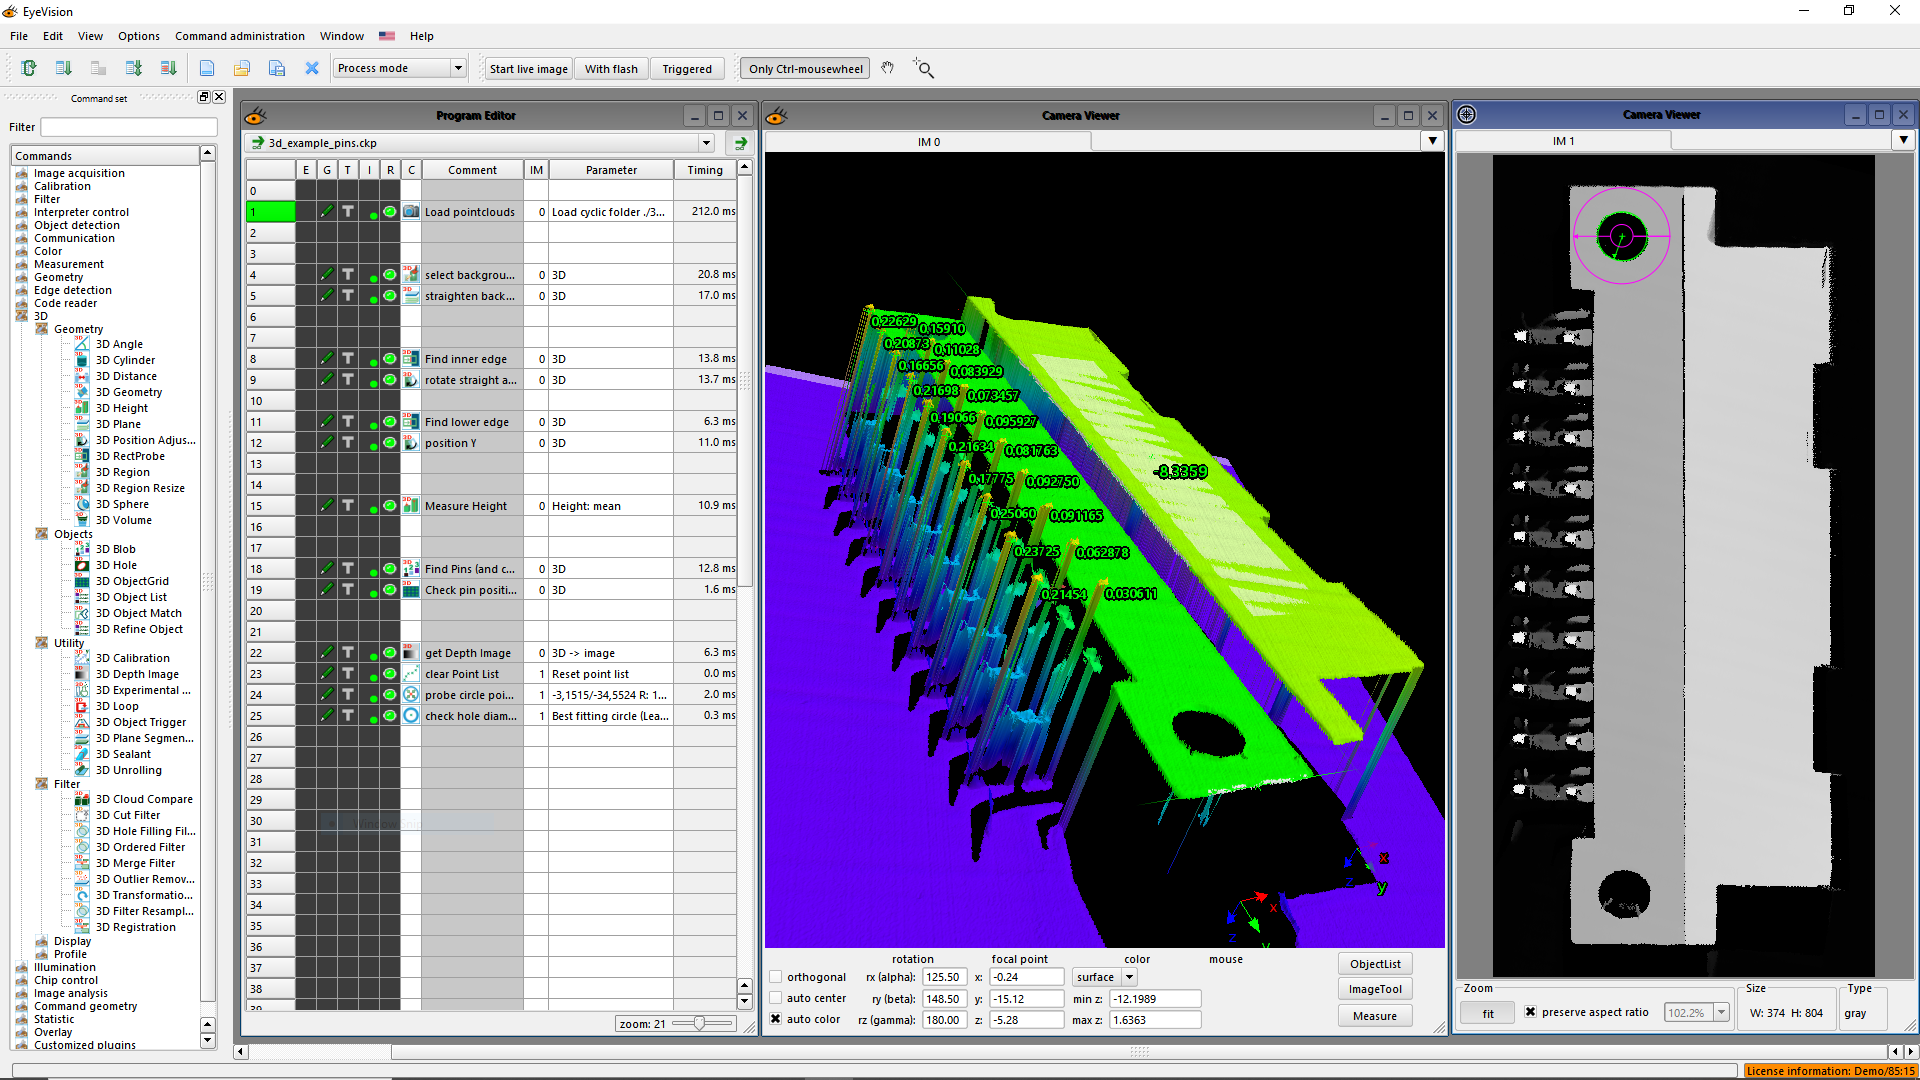The height and width of the screenshot is (1080, 1920).
Task: Open the Process mode dropdown
Action: tap(458, 69)
